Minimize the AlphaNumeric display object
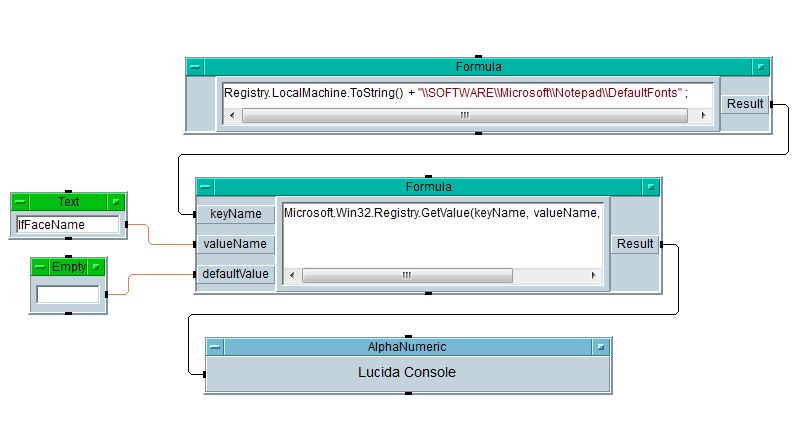This screenshot has height=427, width=805. click(x=601, y=347)
